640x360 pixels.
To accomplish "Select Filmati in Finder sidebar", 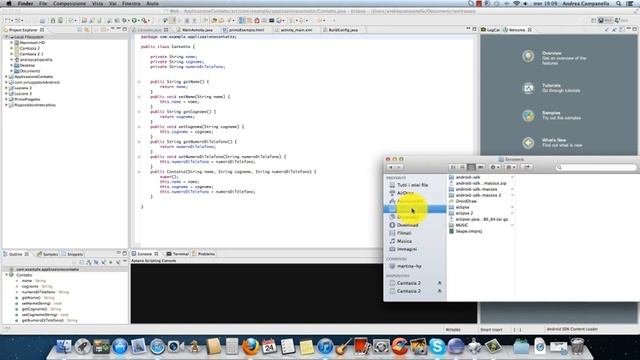I will [x=404, y=233].
